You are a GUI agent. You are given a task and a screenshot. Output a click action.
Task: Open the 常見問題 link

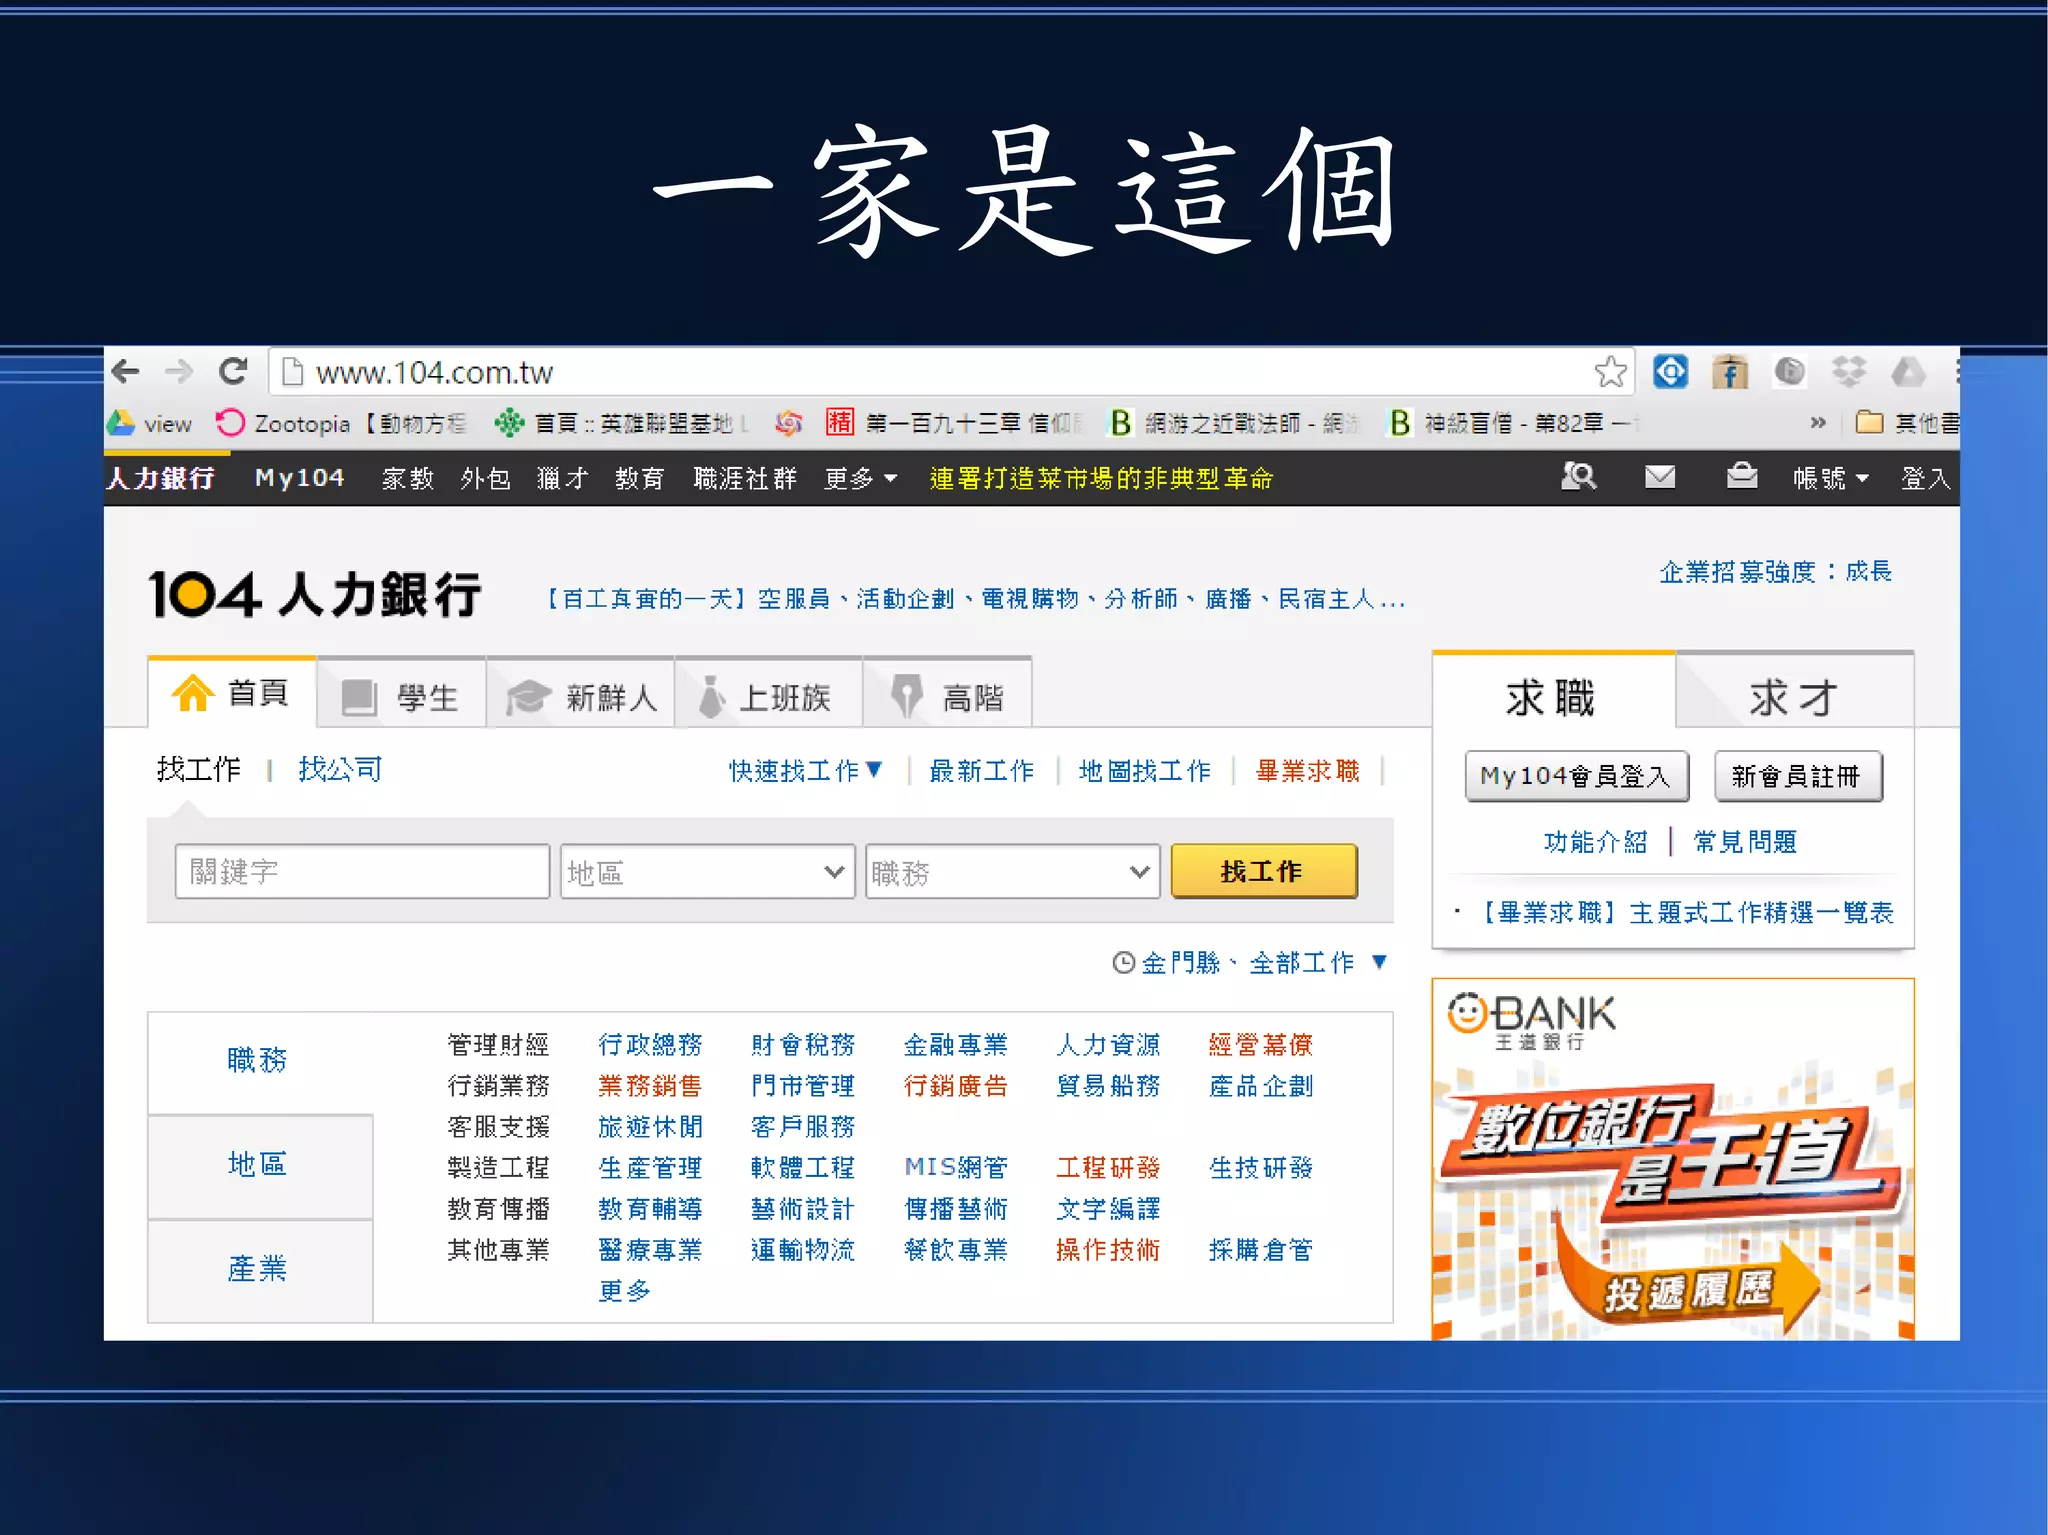tap(1745, 841)
